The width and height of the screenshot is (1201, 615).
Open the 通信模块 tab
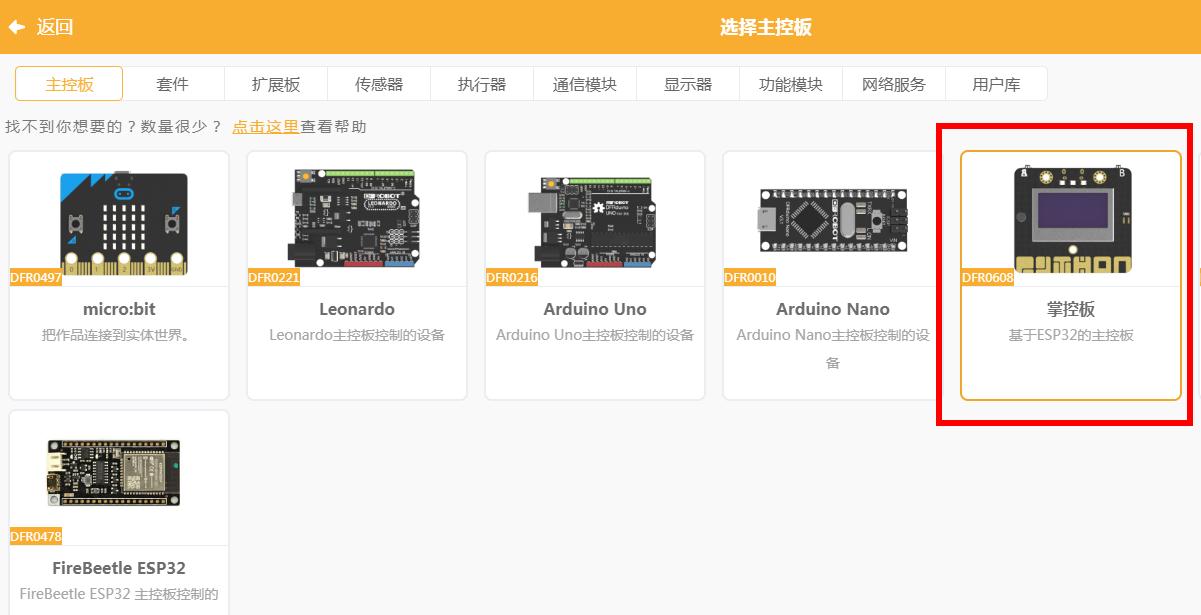[x=585, y=84]
